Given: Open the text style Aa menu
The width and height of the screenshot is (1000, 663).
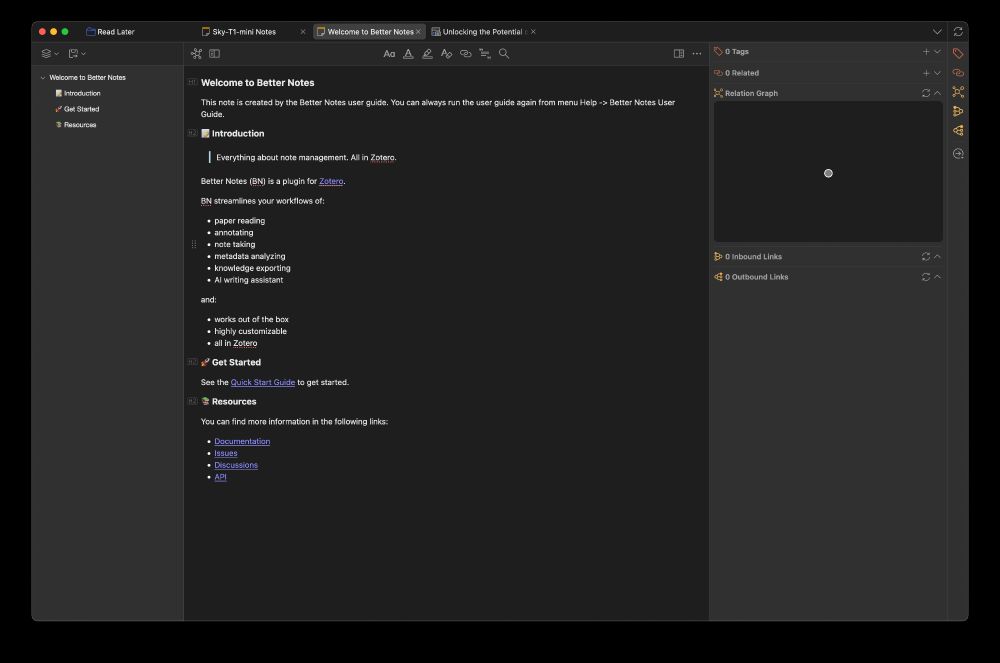Looking at the screenshot, I should pos(389,54).
